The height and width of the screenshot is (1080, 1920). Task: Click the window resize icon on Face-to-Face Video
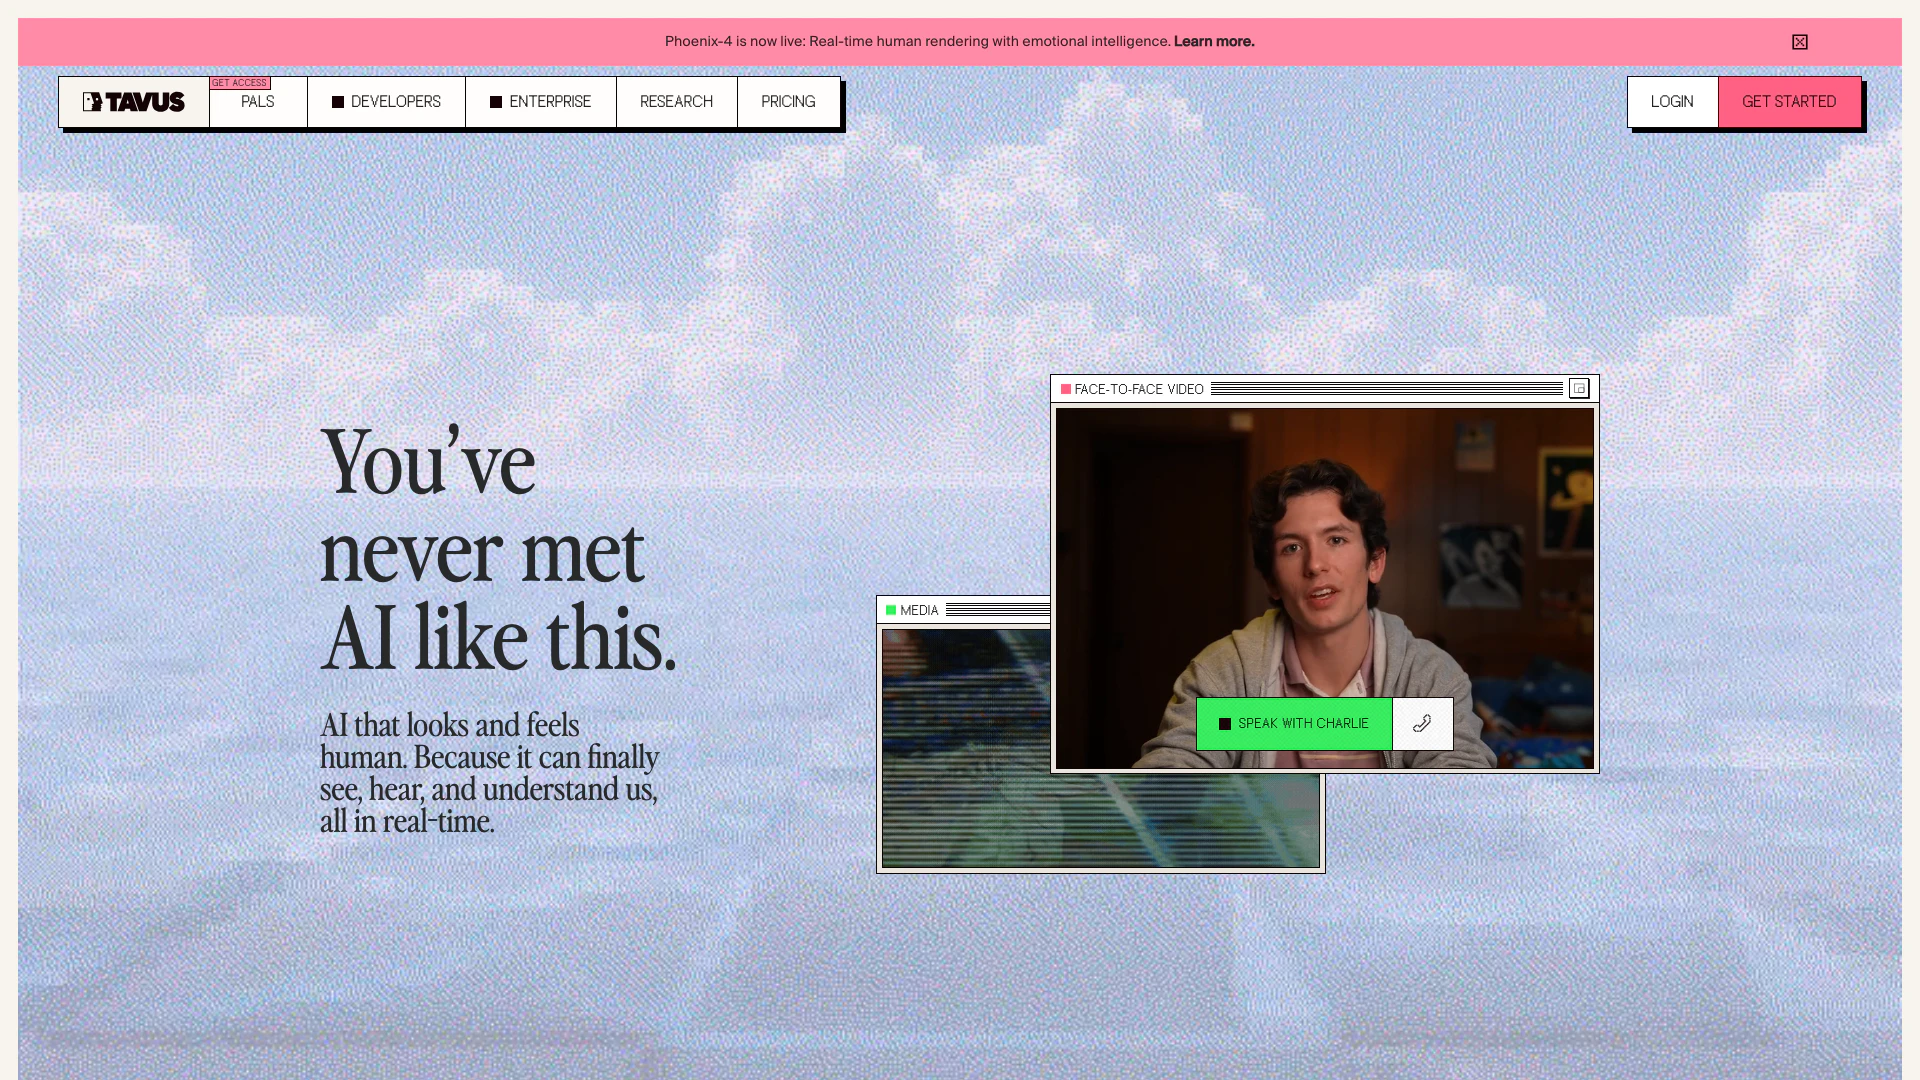point(1579,389)
